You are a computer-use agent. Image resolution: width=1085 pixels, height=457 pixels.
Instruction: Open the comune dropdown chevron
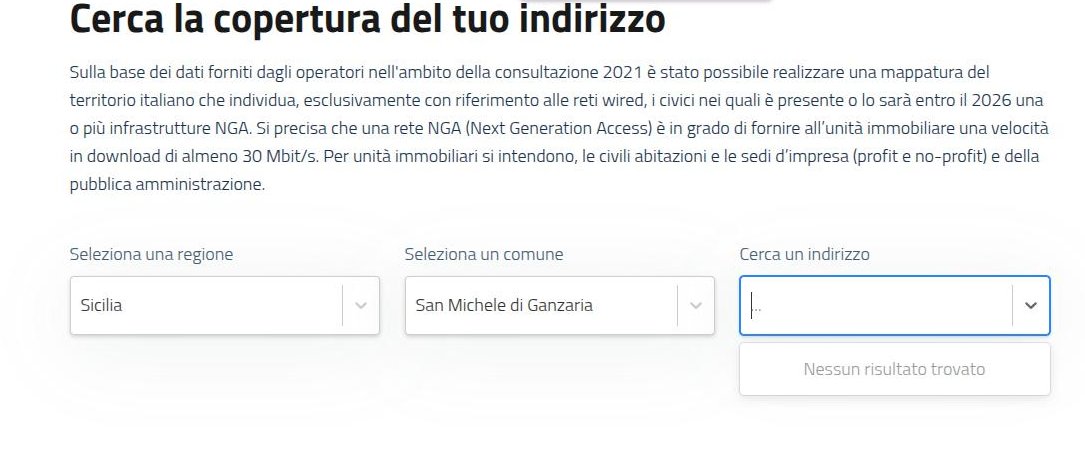[696, 305]
